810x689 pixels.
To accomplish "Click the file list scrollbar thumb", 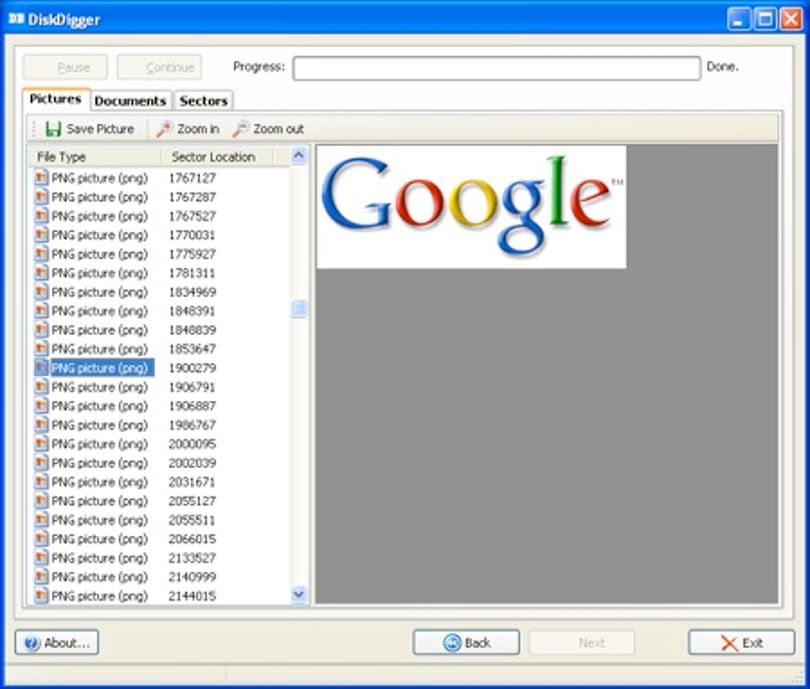I will [x=299, y=309].
